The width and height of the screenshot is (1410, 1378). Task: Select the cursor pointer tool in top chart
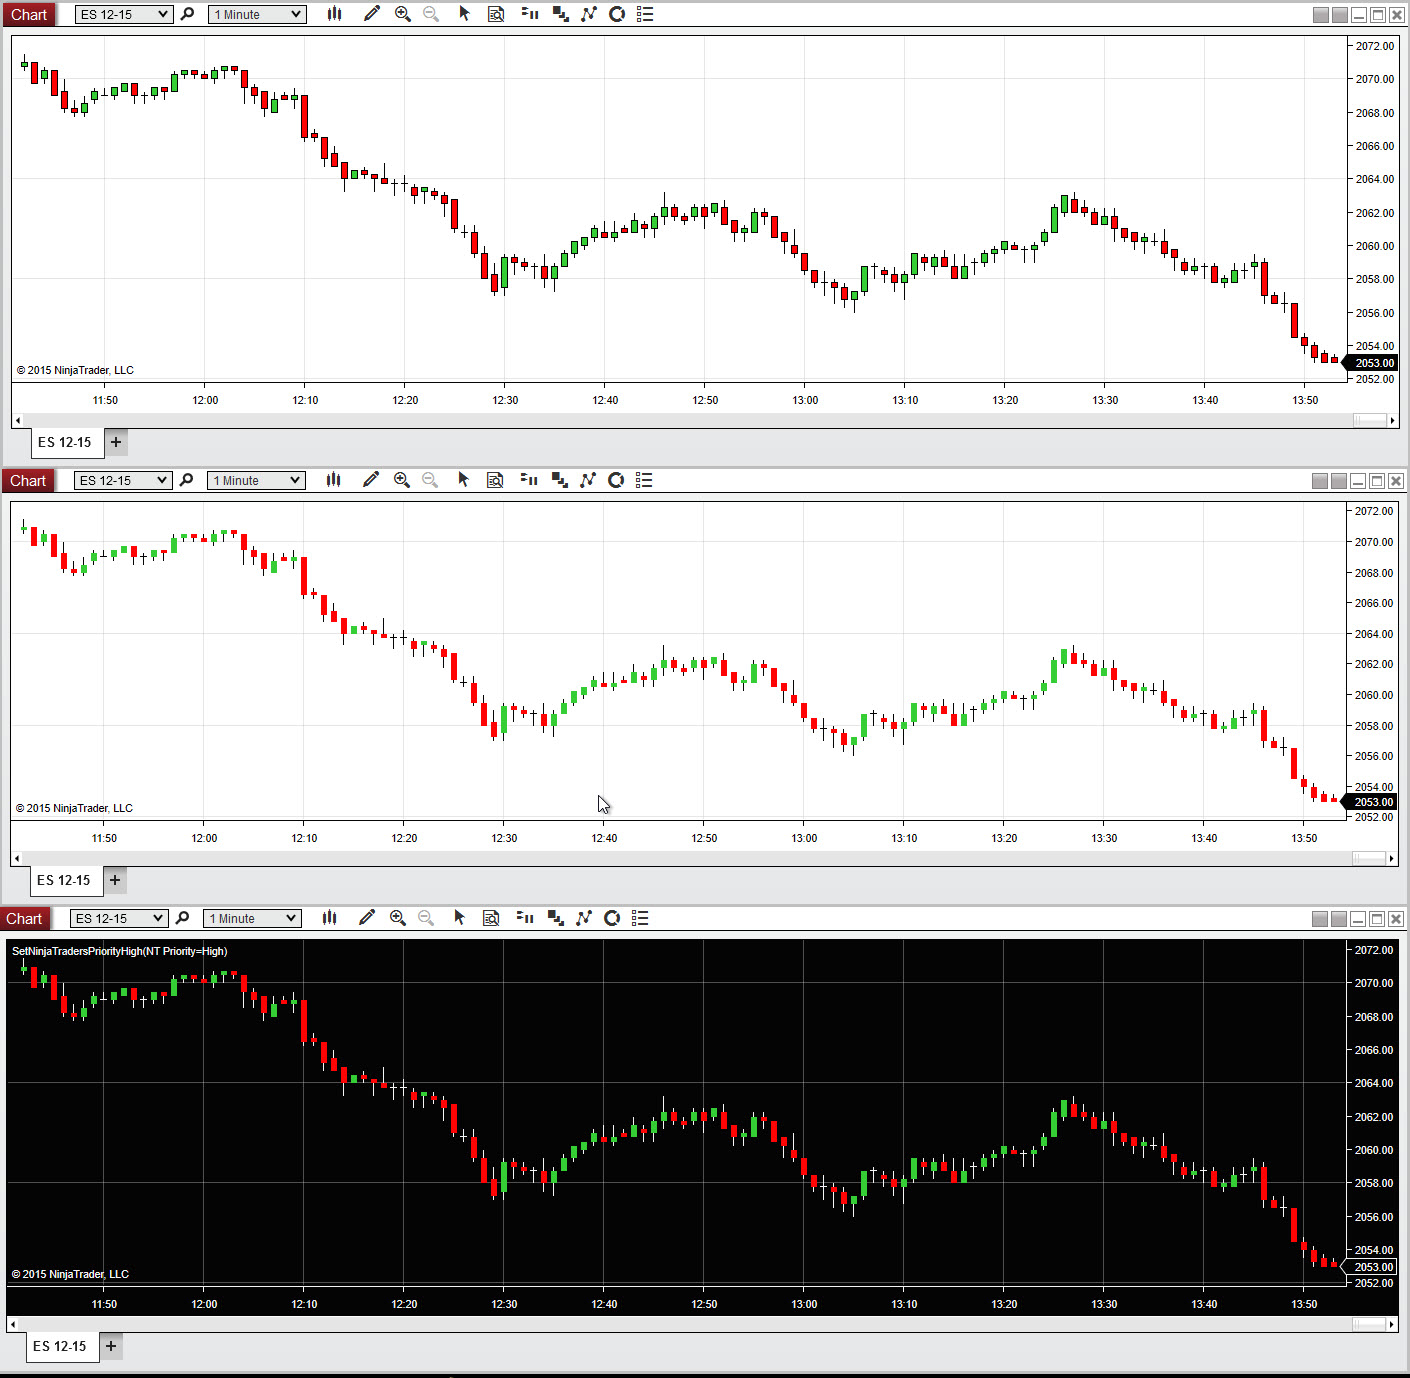point(464,14)
